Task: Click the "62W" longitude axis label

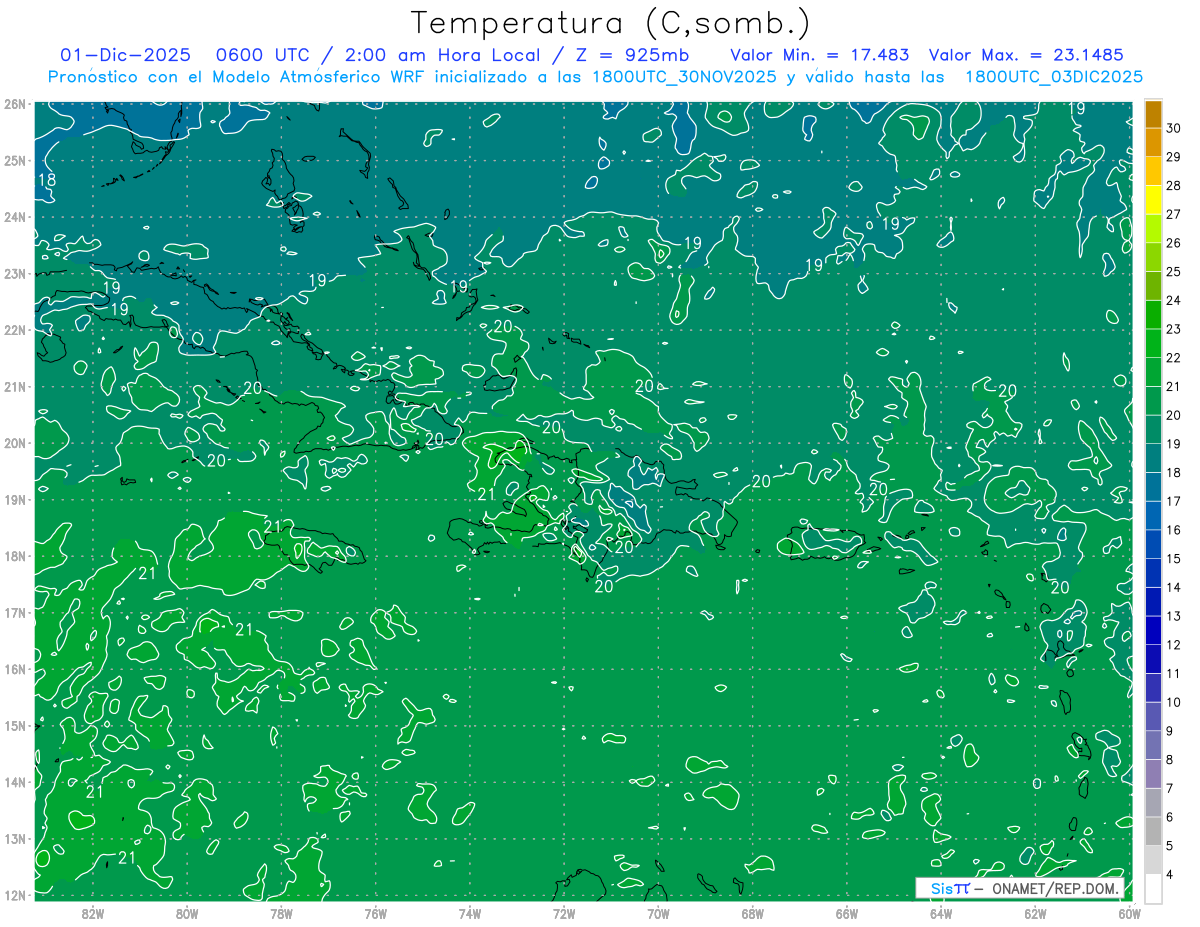Action: 1035,913
